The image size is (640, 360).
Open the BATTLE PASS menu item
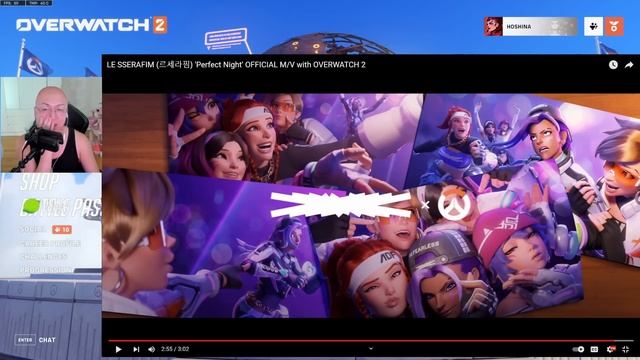click(x=60, y=208)
